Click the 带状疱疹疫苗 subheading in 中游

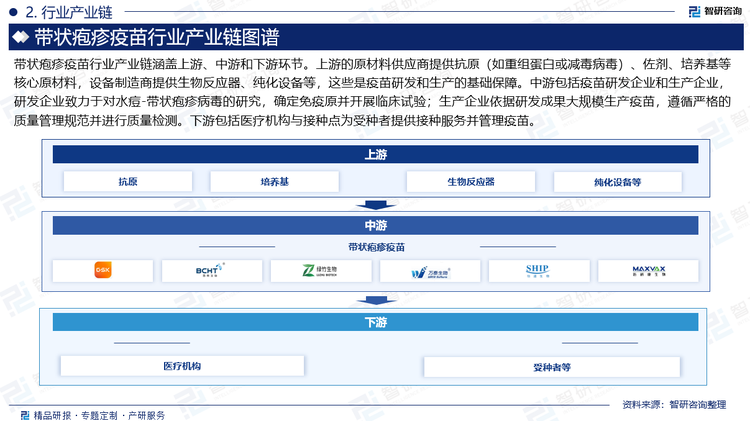(x=376, y=247)
